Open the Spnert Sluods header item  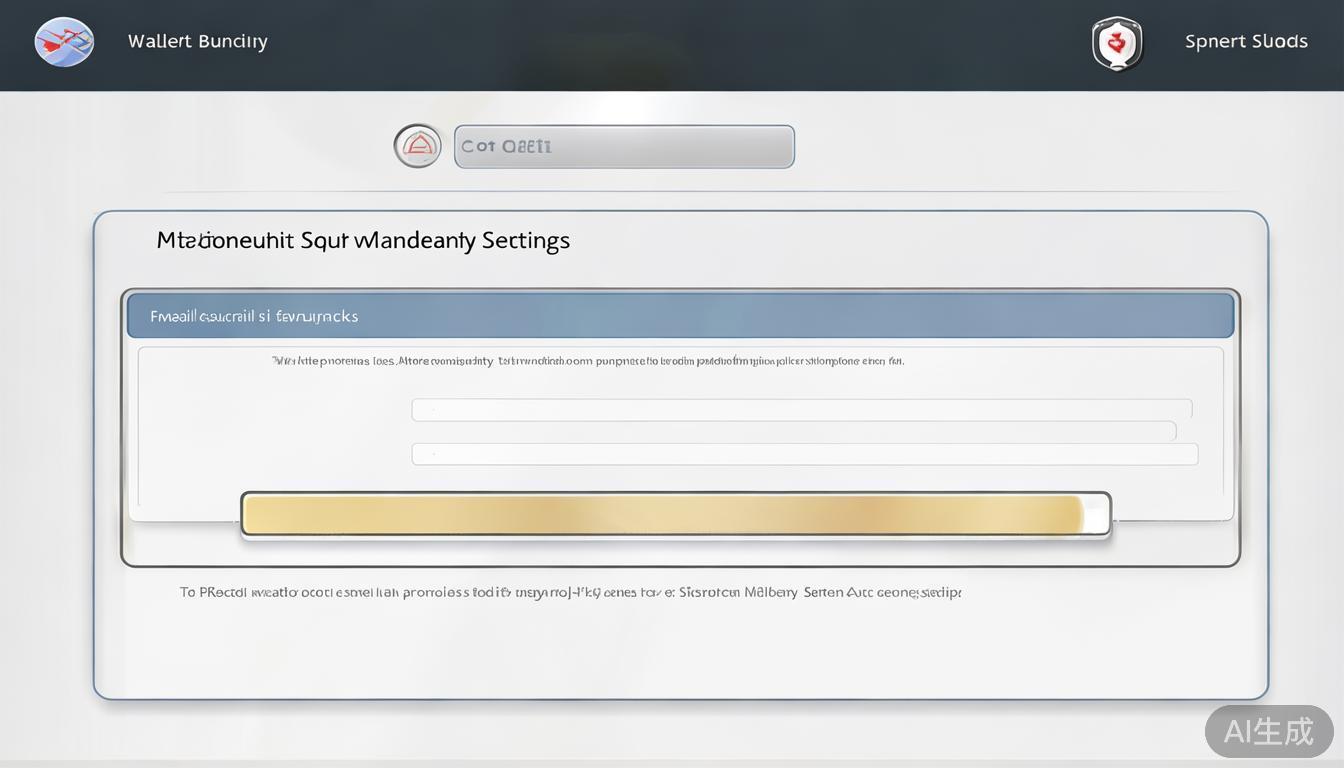click(1245, 42)
